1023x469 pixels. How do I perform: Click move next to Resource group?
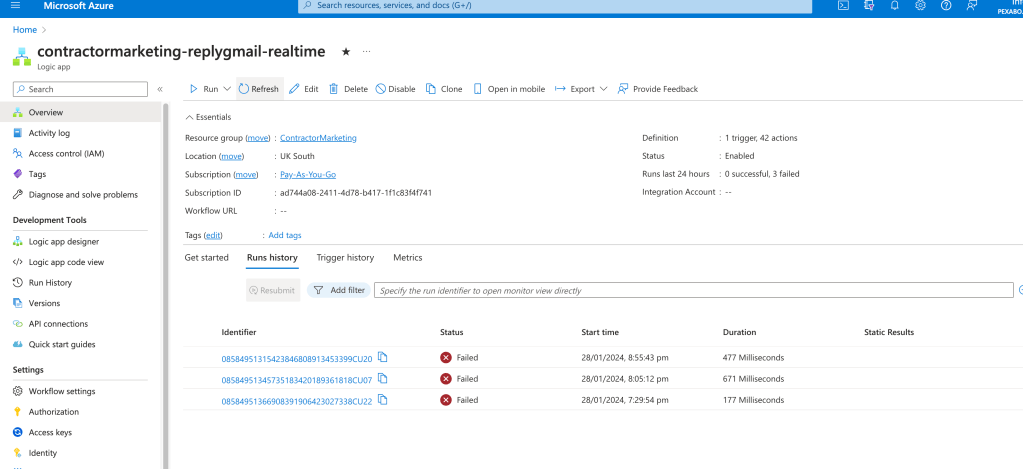click(258, 138)
